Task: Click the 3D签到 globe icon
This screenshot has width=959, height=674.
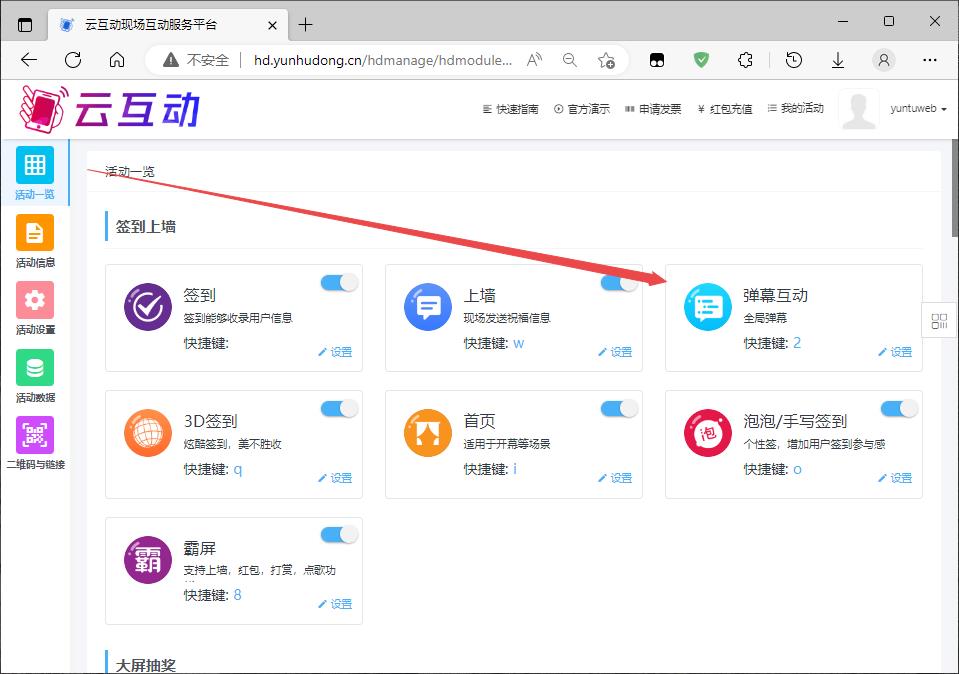Action: point(148,433)
